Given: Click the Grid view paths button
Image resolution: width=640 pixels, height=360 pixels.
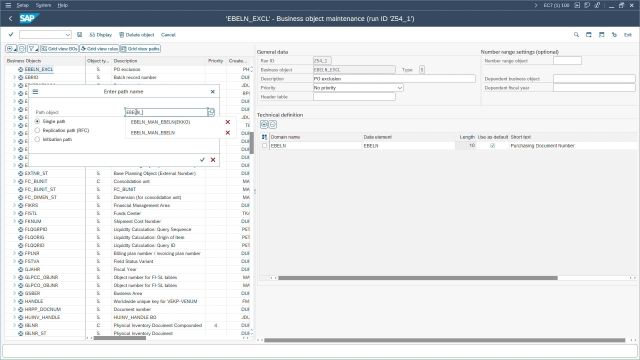Looking at the screenshot, I should coord(140,49).
